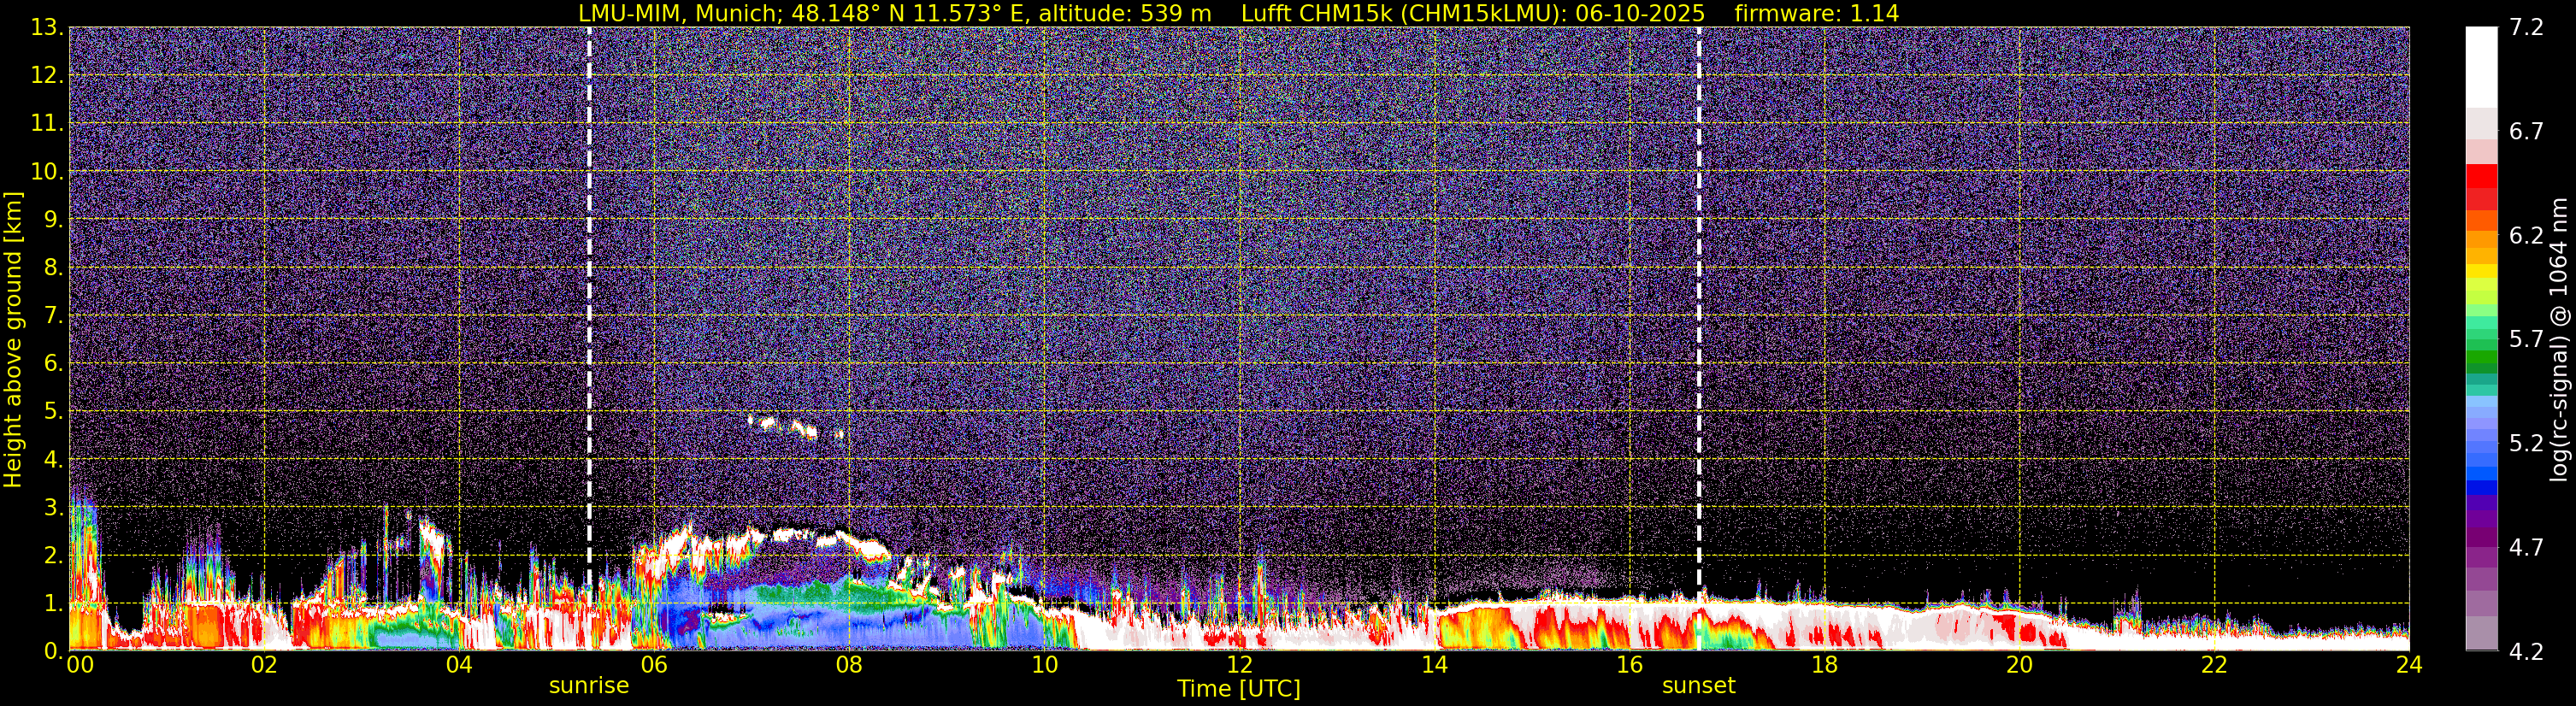This screenshot has height=706, width=2576.
Task: Click the colorbar tick label '6.7'
Action: pyautogui.click(x=2526, y=132)
